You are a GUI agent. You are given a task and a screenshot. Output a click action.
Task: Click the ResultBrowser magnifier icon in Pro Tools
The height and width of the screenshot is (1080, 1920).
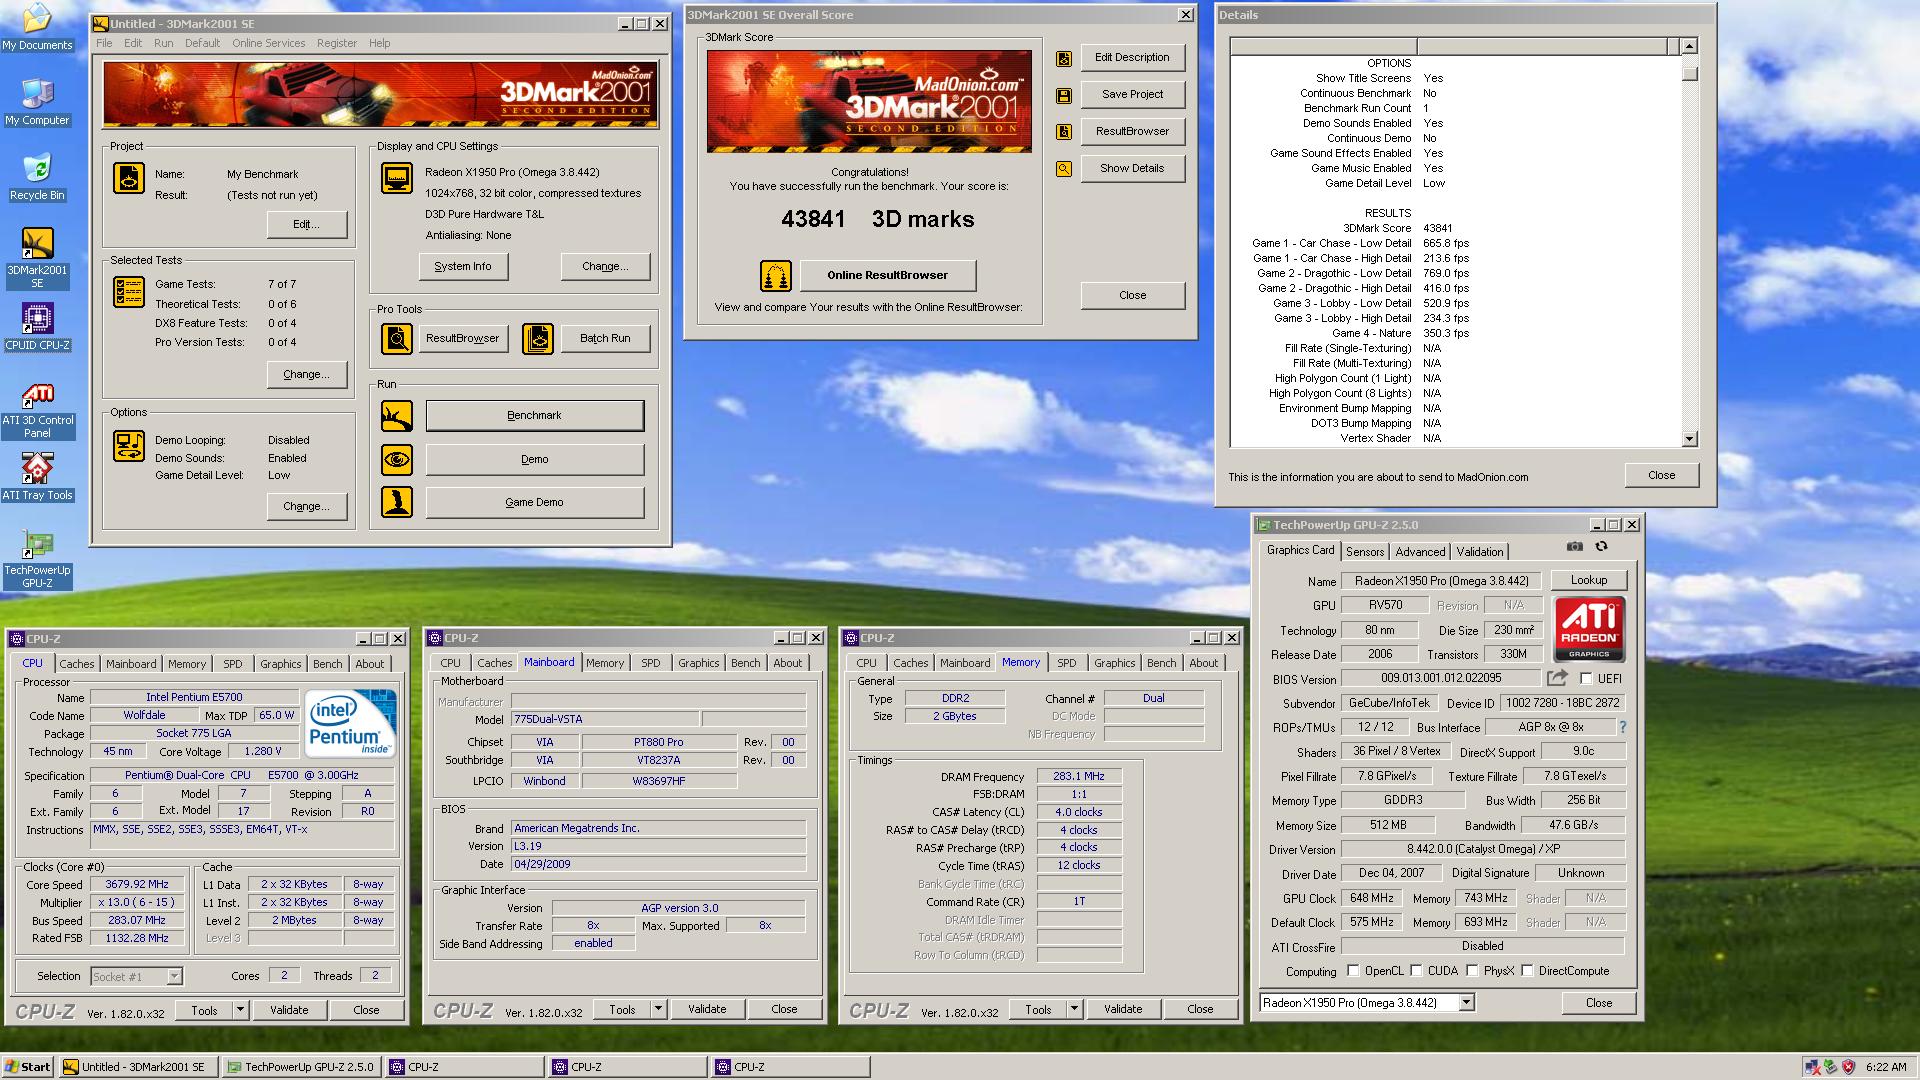(397, 339)
